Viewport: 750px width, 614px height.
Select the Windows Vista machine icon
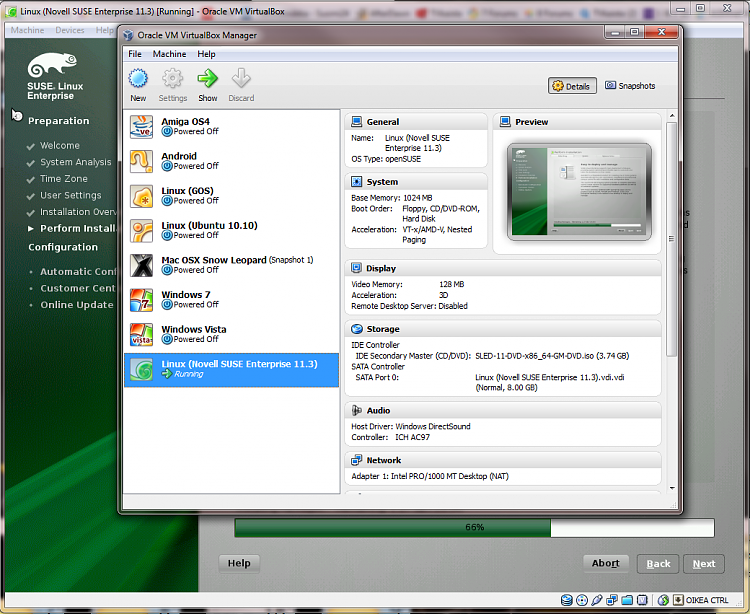tap(142, 335)
